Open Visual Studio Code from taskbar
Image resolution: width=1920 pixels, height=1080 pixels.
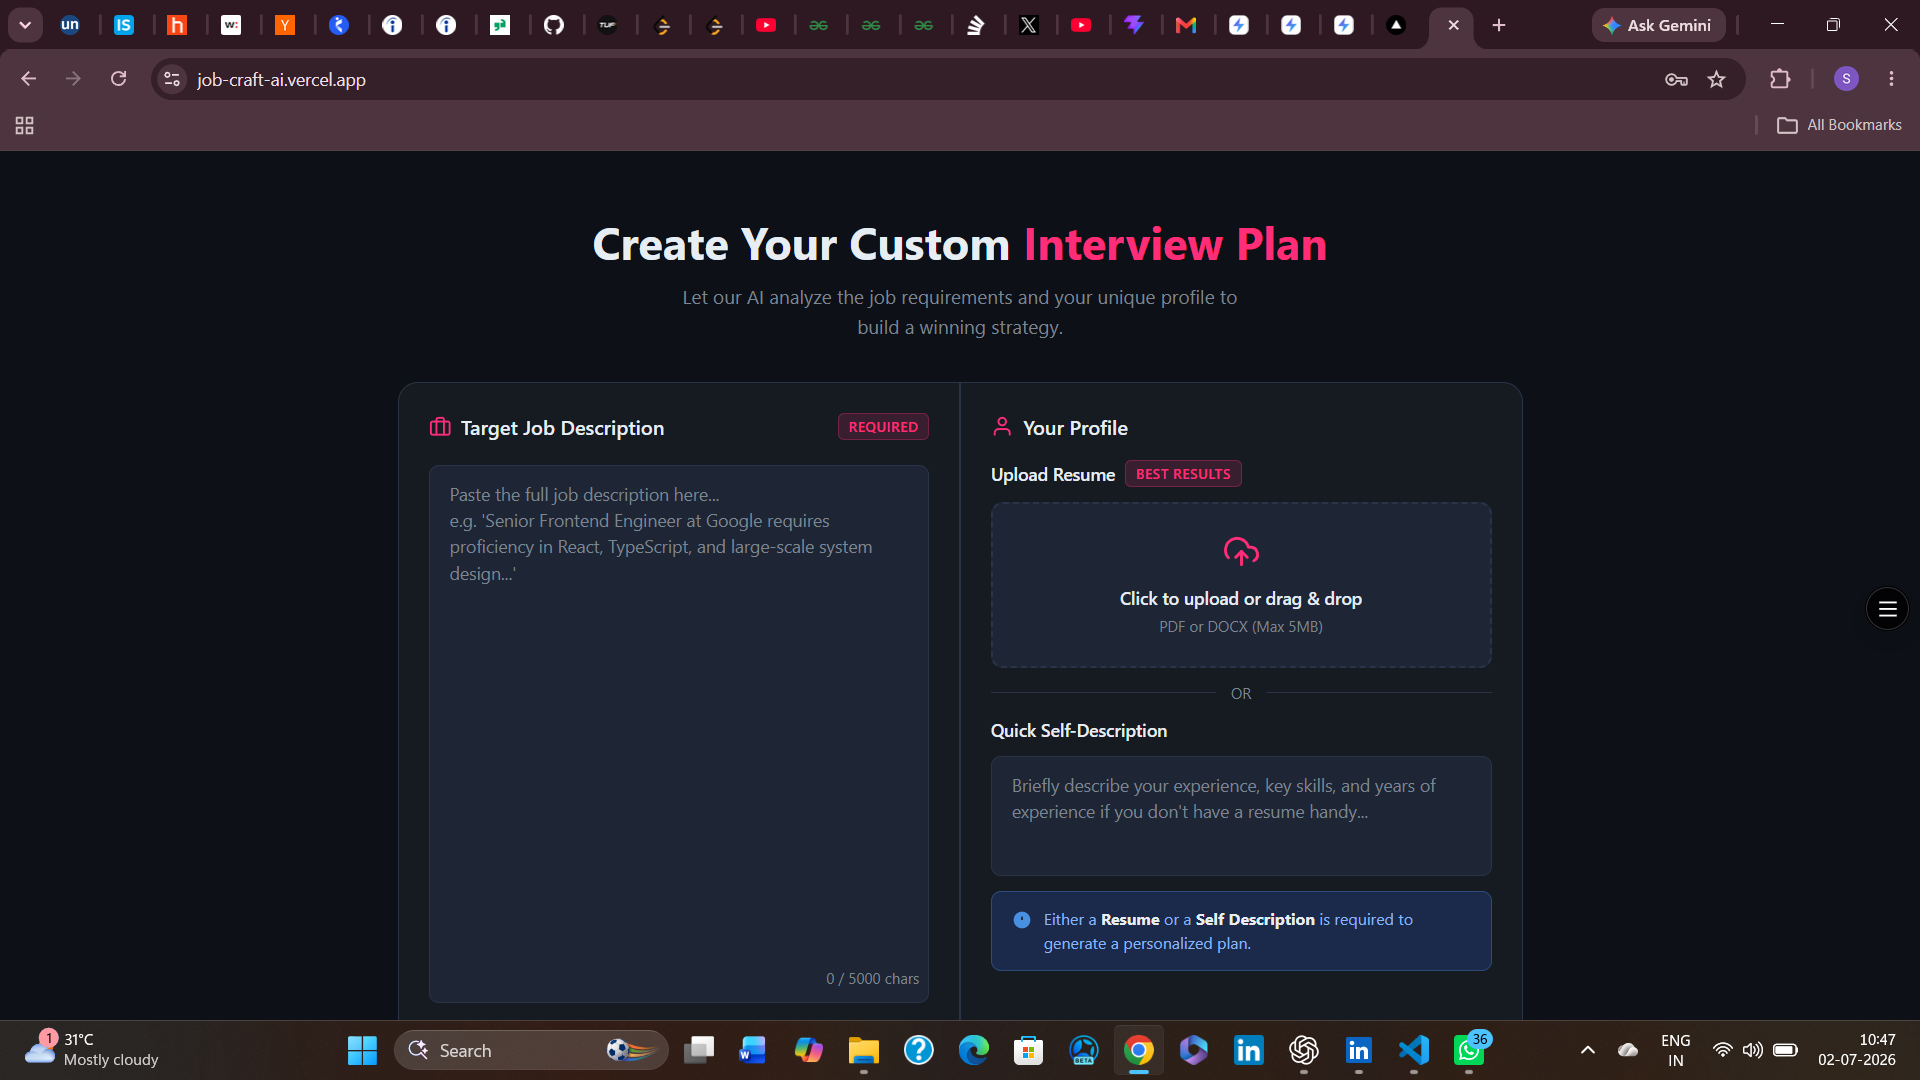(1413, 1050)
